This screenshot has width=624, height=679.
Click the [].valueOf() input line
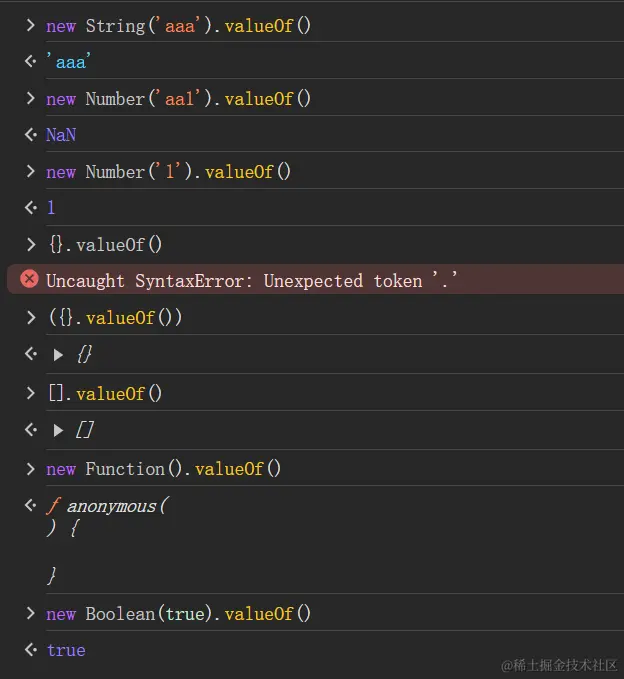tap(105, 394)
